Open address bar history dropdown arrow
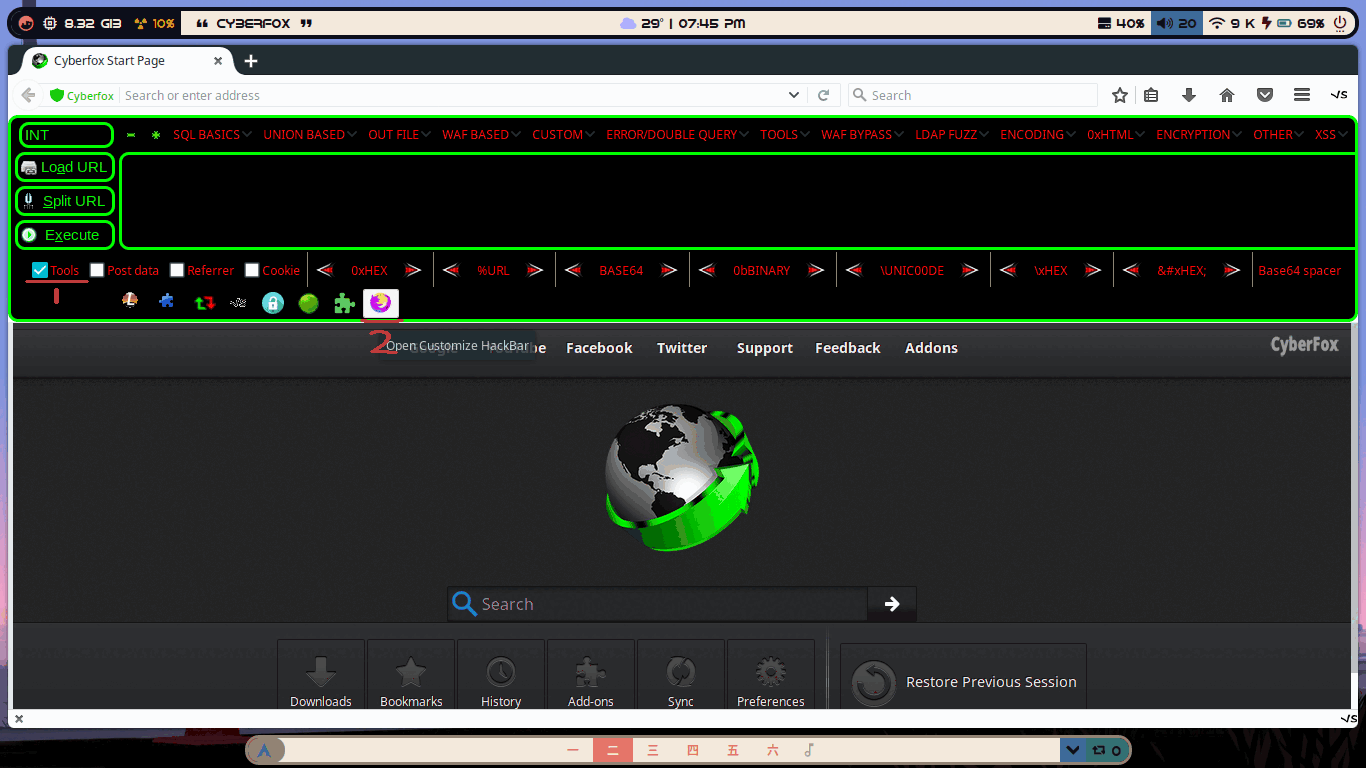 pyautogui.click(x=794, y=95)
